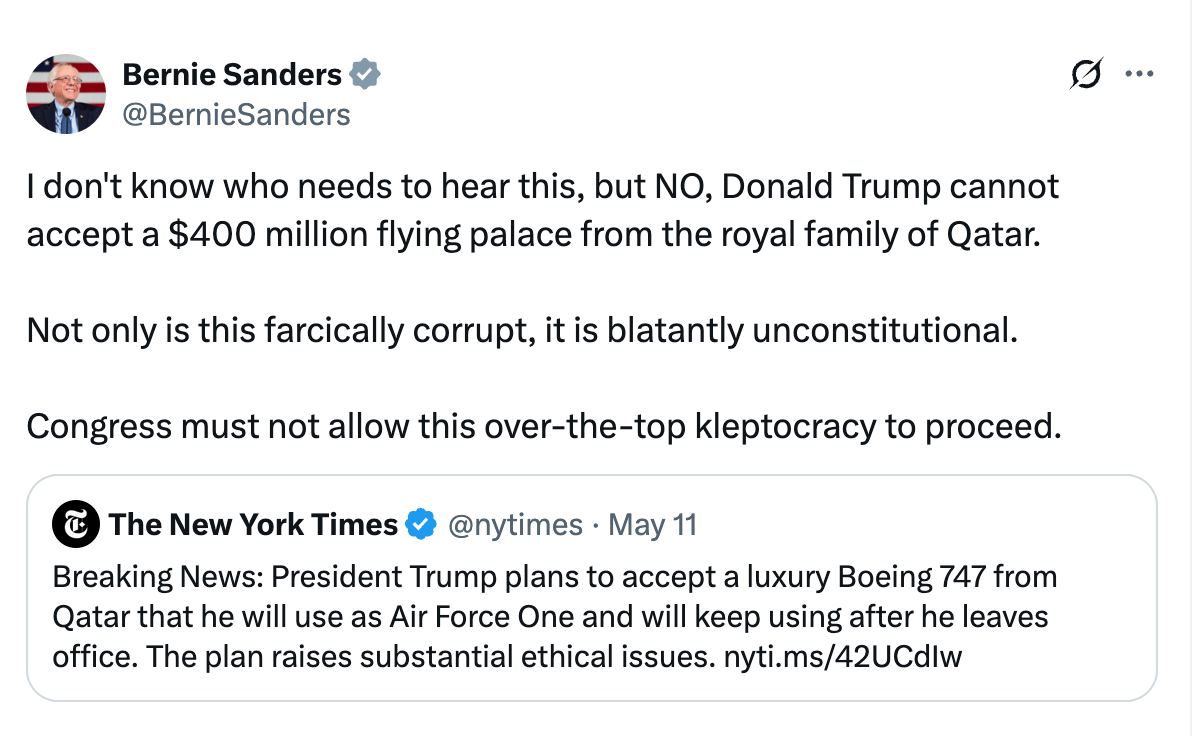Open the @BernieSanders profile handle
Image resolution: width=1196 pixels, height=736 pixels.
[x=237, y=114]
